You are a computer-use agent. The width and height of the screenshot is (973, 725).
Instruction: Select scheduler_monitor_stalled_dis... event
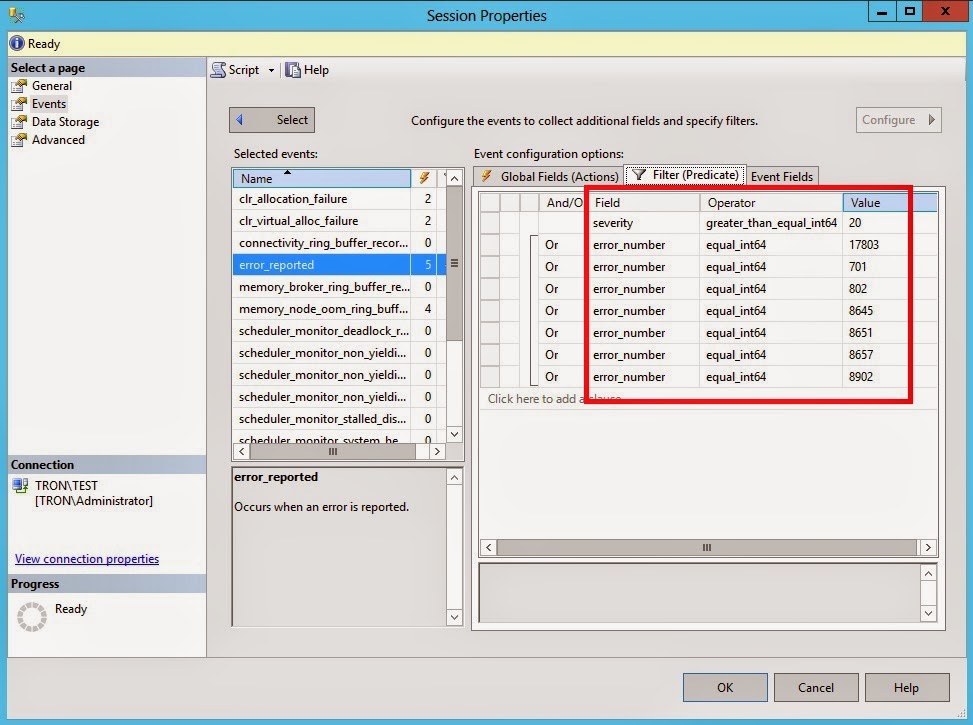point(321,418)
